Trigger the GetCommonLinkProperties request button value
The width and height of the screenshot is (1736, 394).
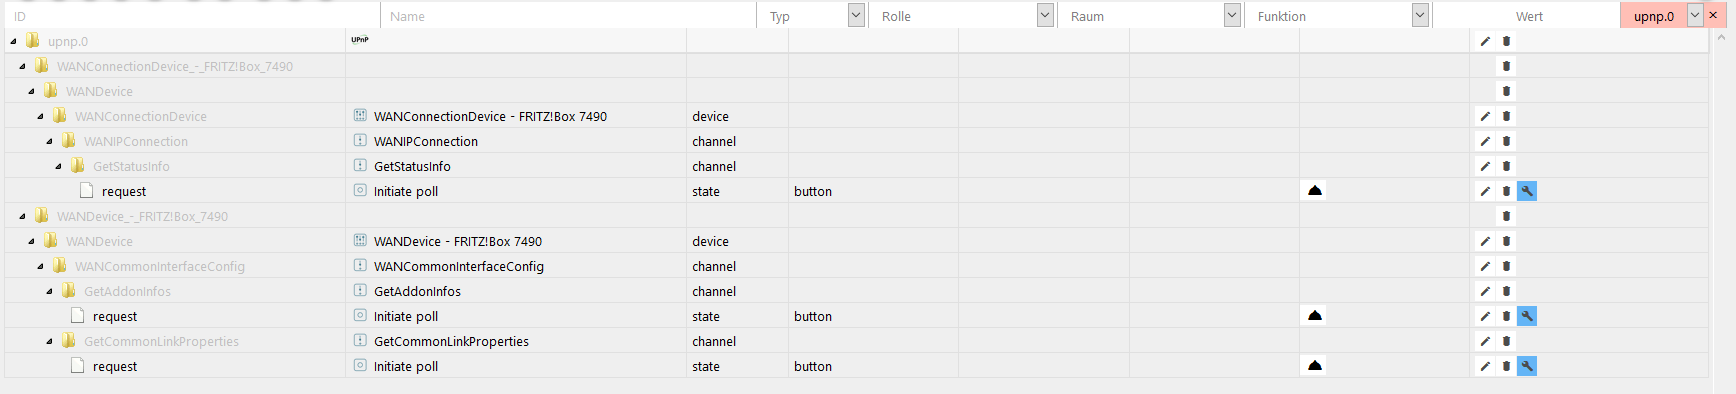pyautogui.click(x=1315, y=365)
